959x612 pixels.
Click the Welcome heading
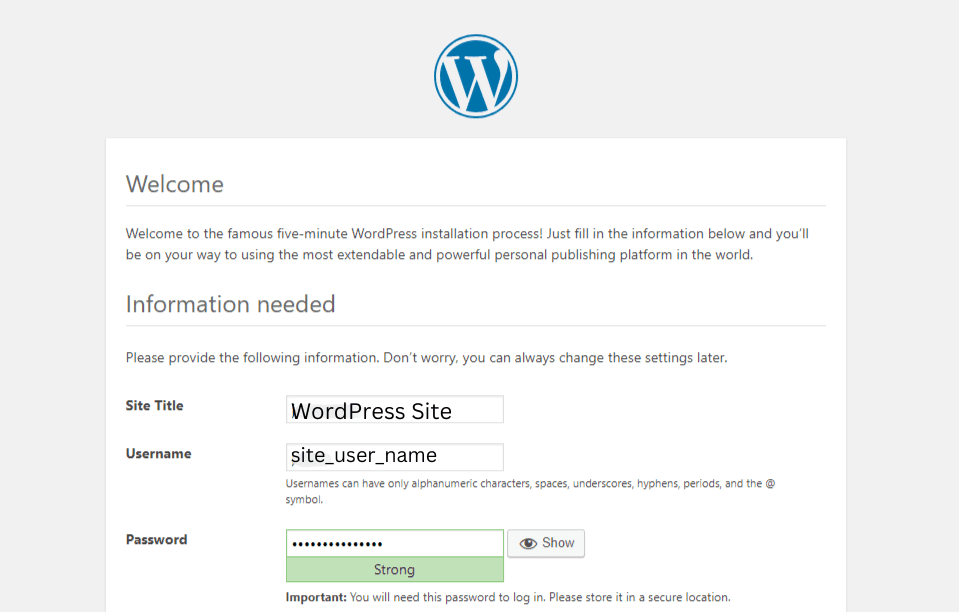174,184
